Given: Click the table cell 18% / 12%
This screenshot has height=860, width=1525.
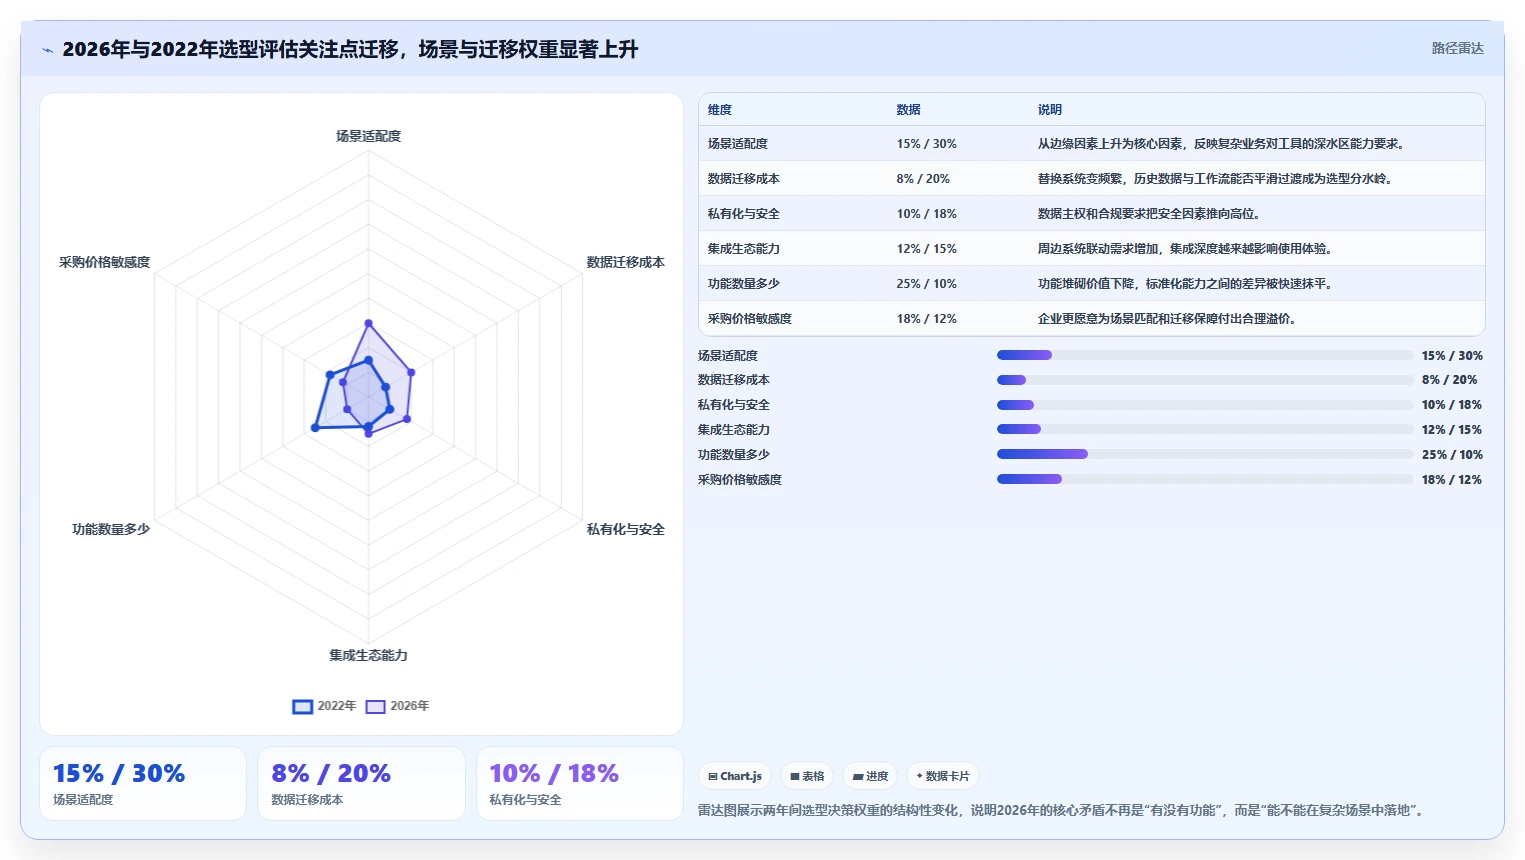Looking at the screenshot, I should point(926,319).
